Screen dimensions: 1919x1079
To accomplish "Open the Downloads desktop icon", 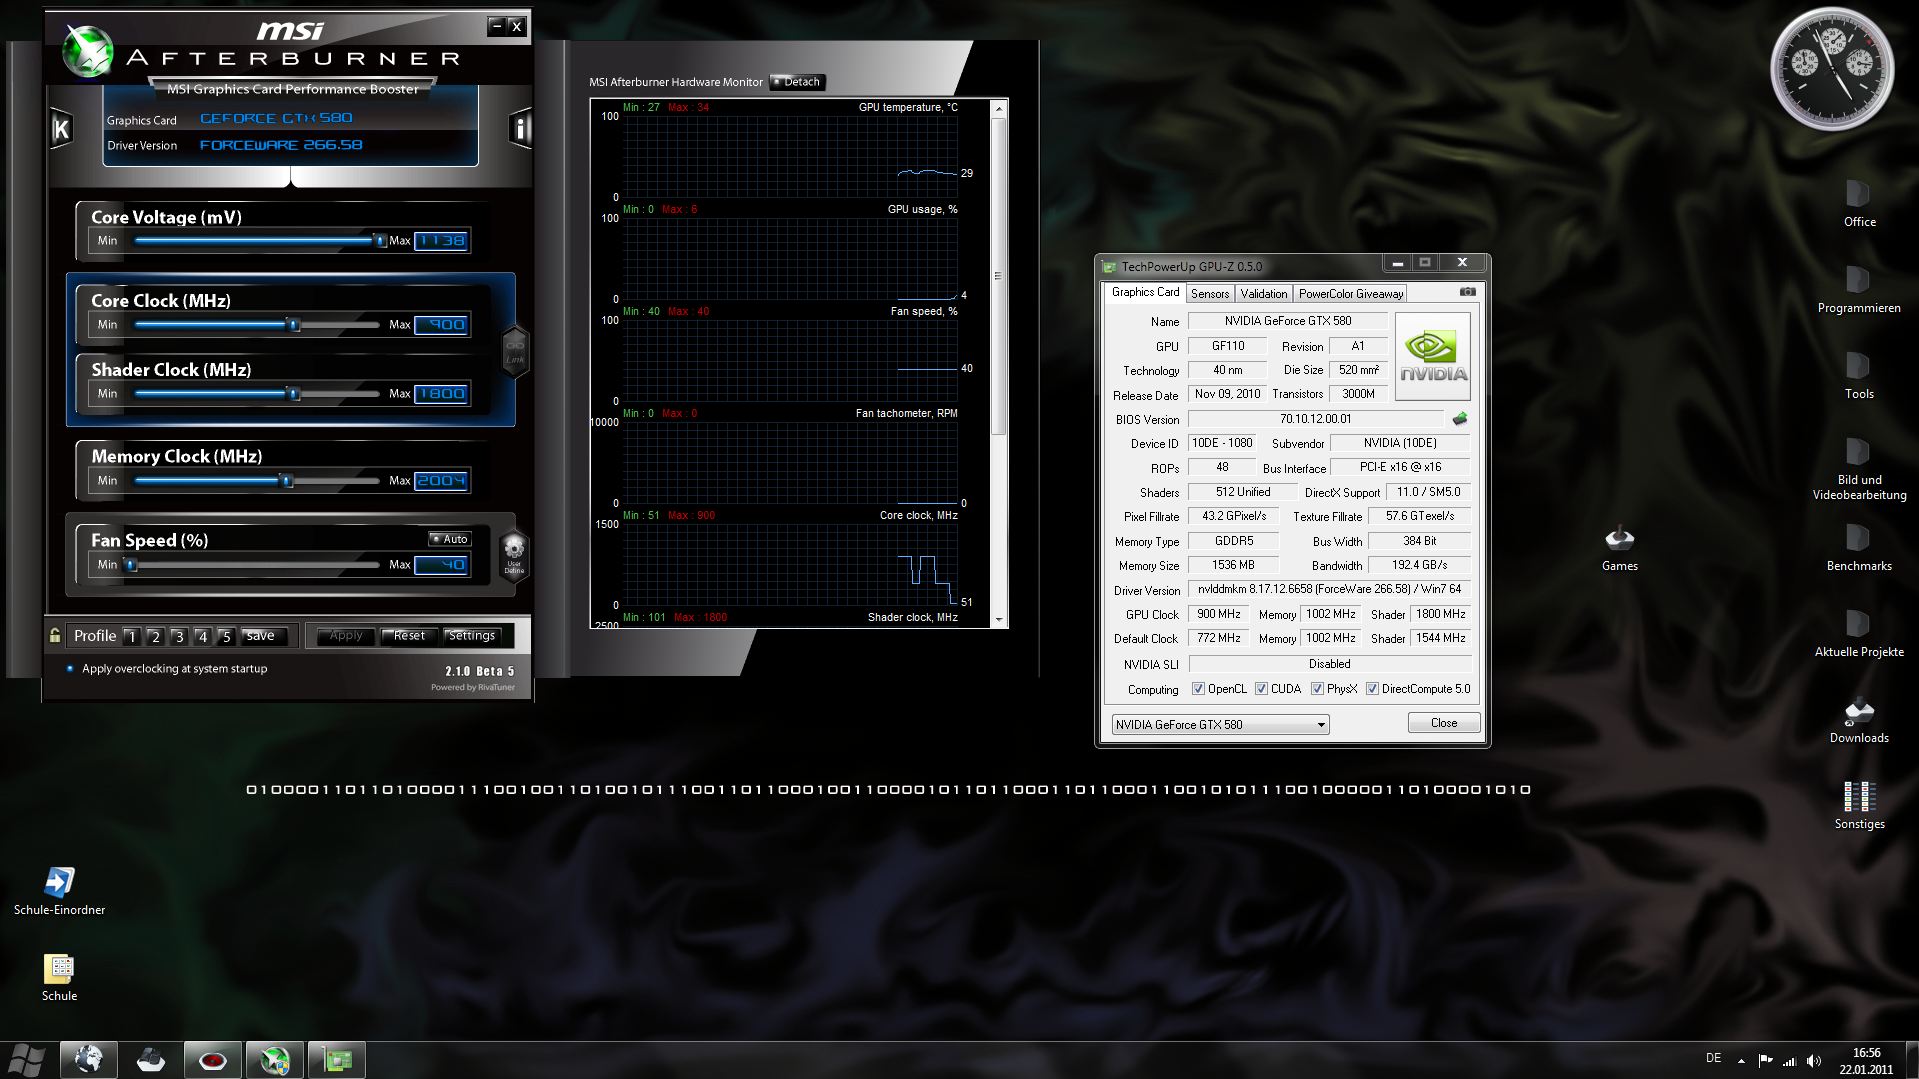I will tap(1859, 720).
